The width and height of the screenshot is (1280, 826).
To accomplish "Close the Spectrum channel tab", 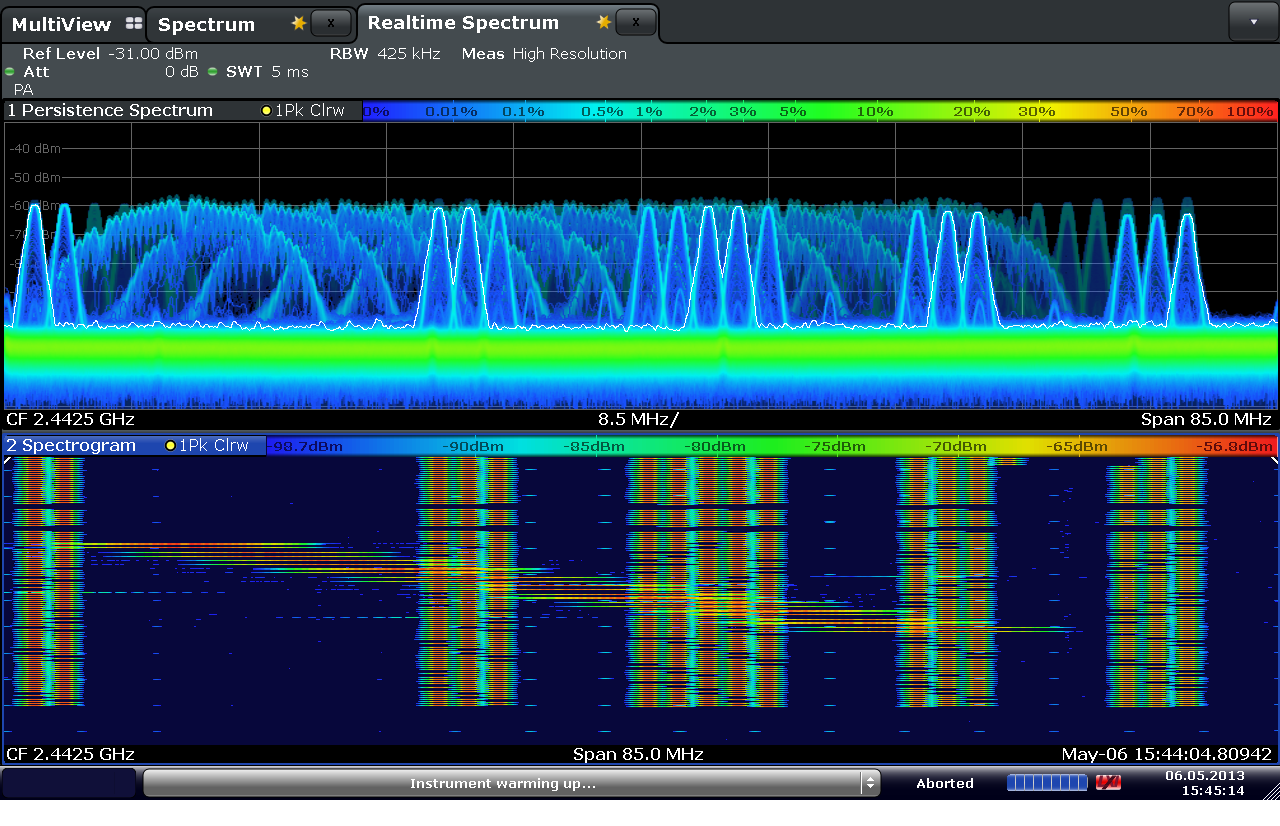I will (x=331, y=23).
